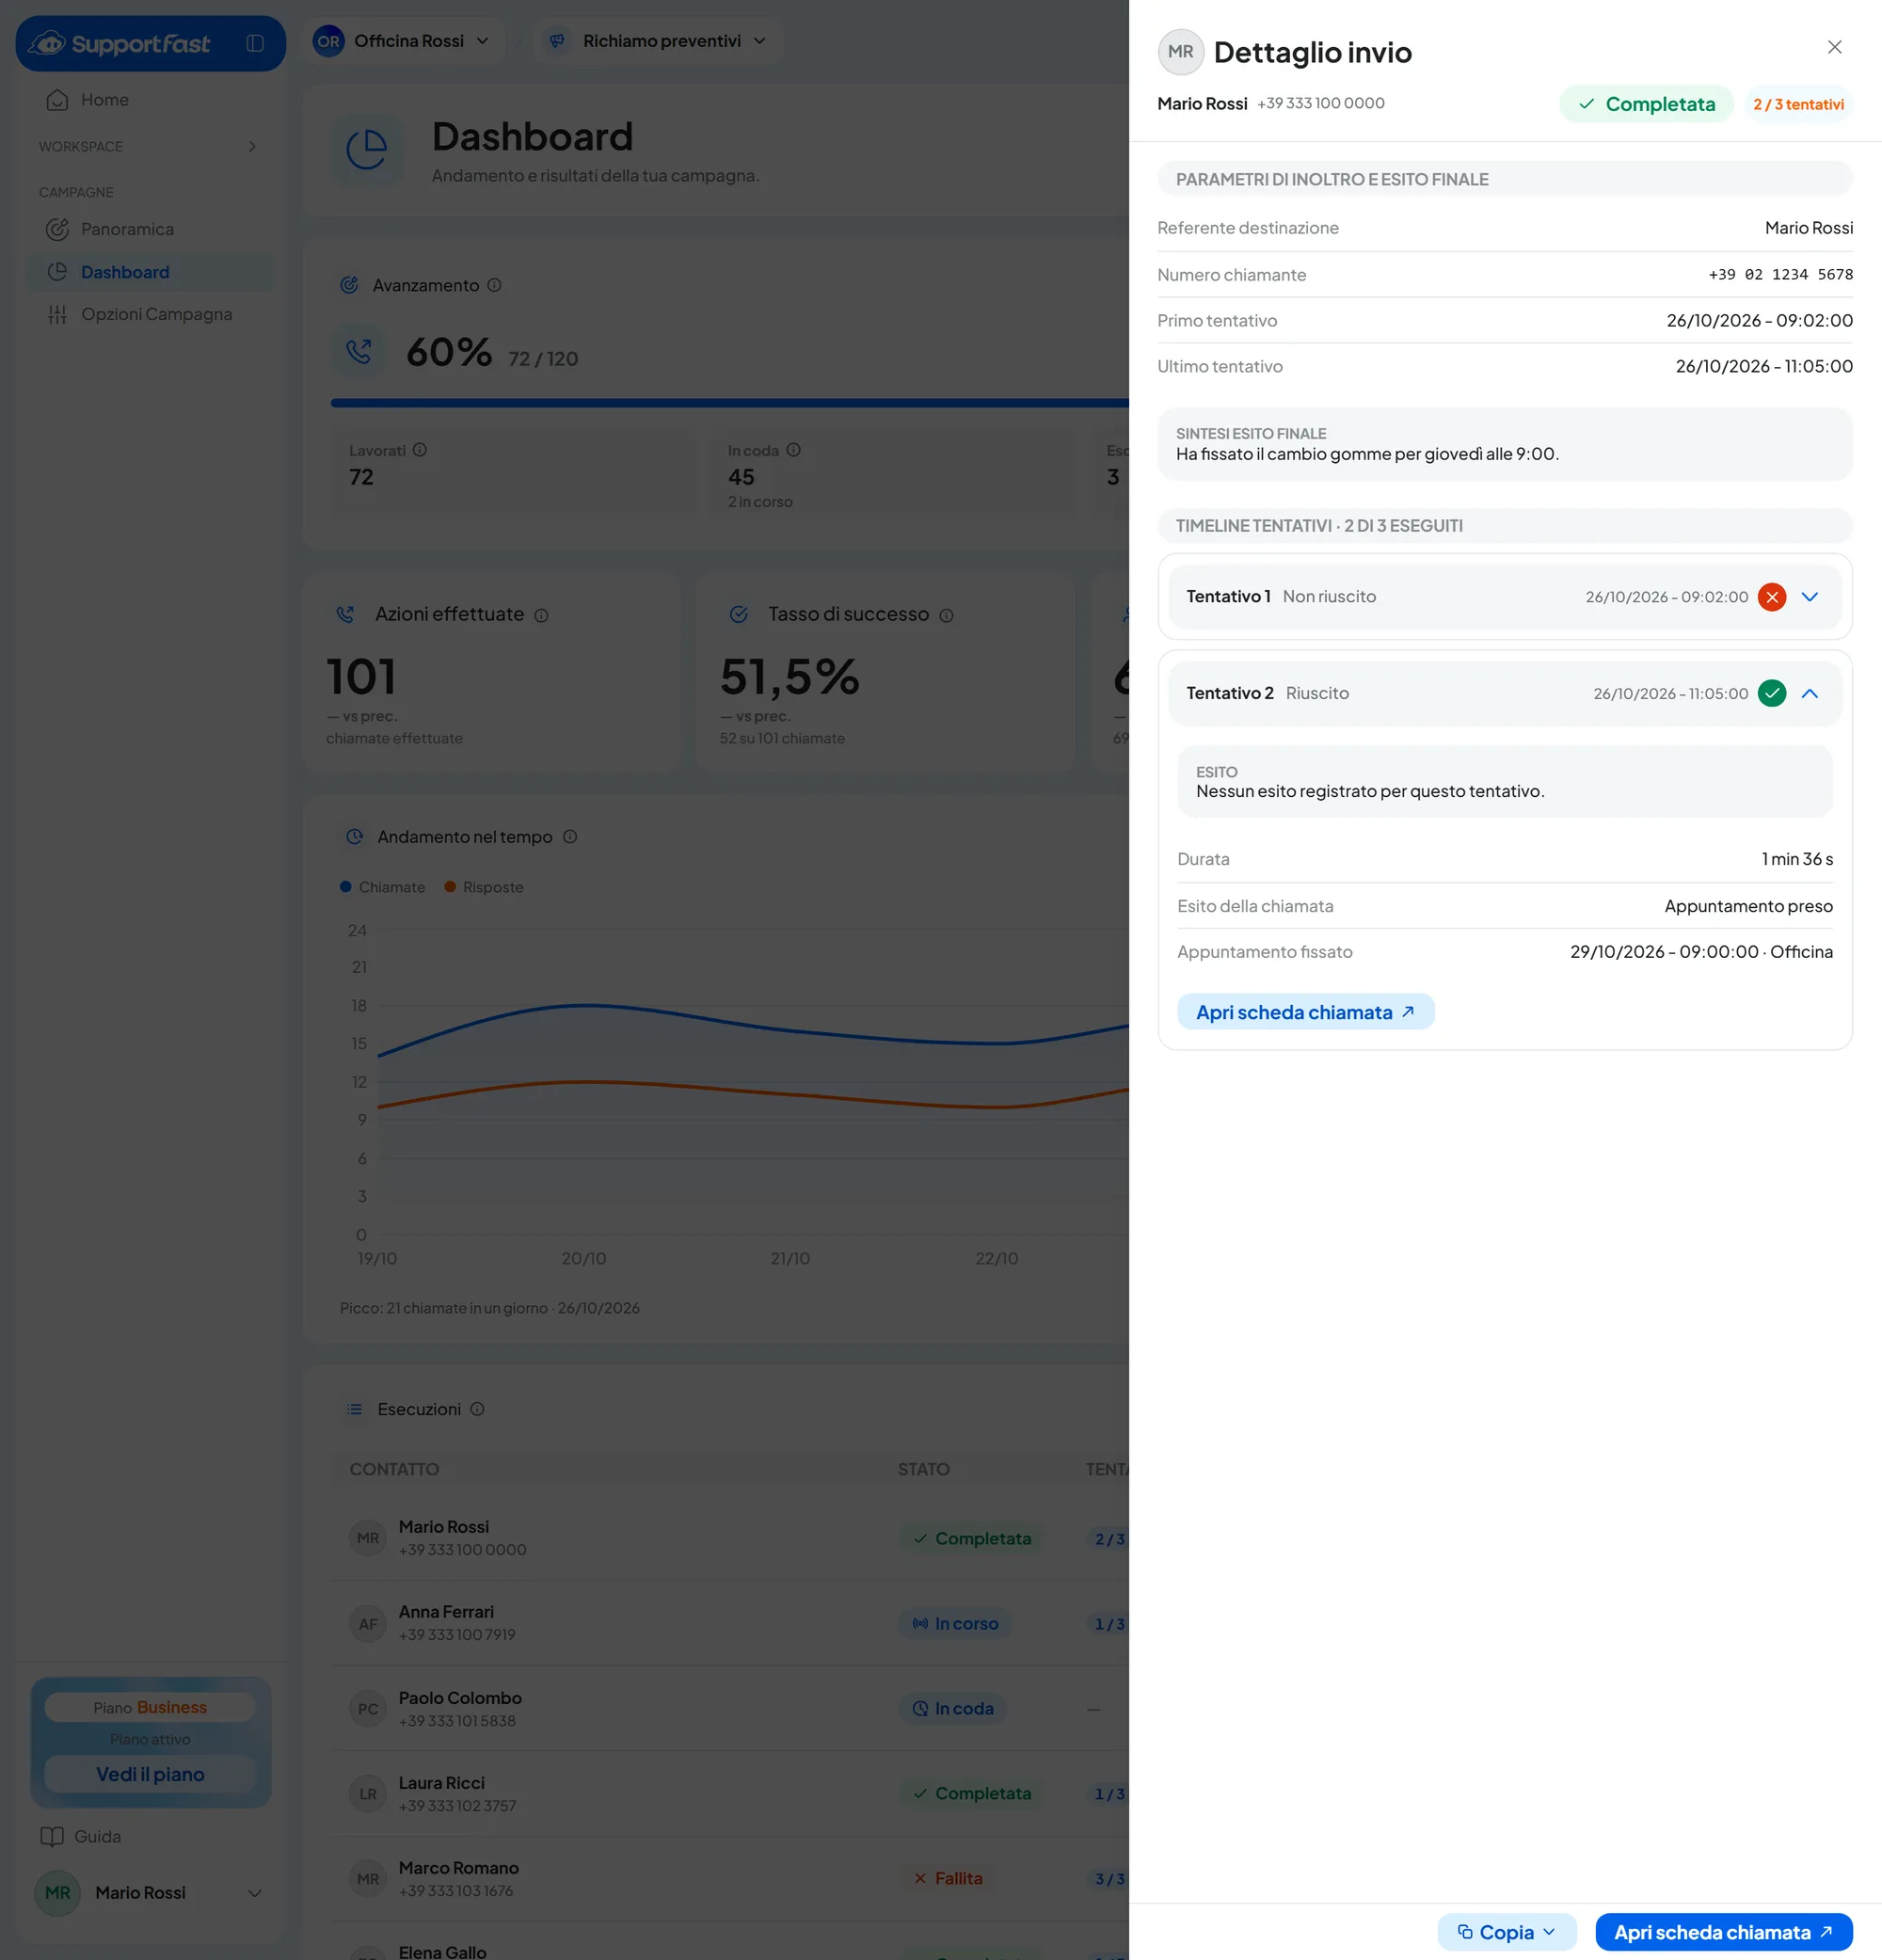Click the 2 / 3 tentativi badge
1882x1960 pixels.
point(1798,104)
